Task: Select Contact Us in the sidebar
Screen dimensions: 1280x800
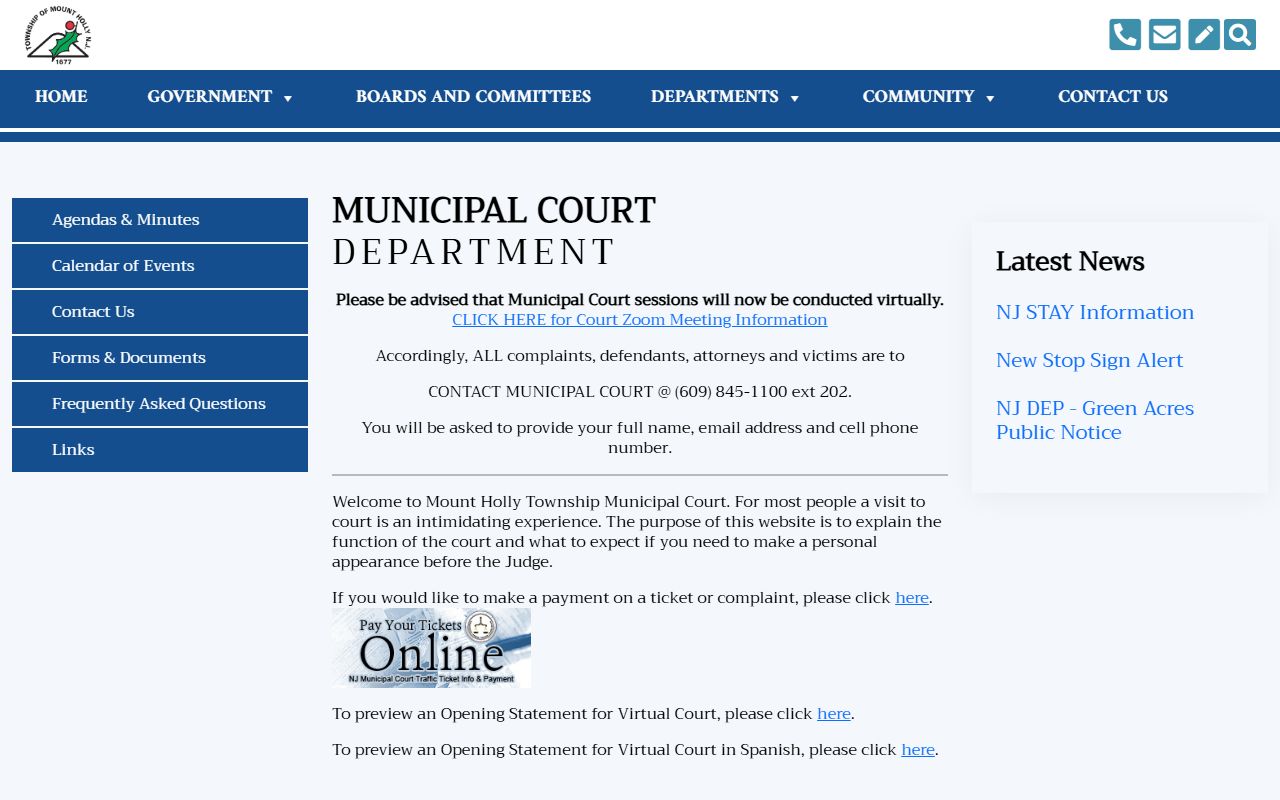Action: click(x=160, y=312)
